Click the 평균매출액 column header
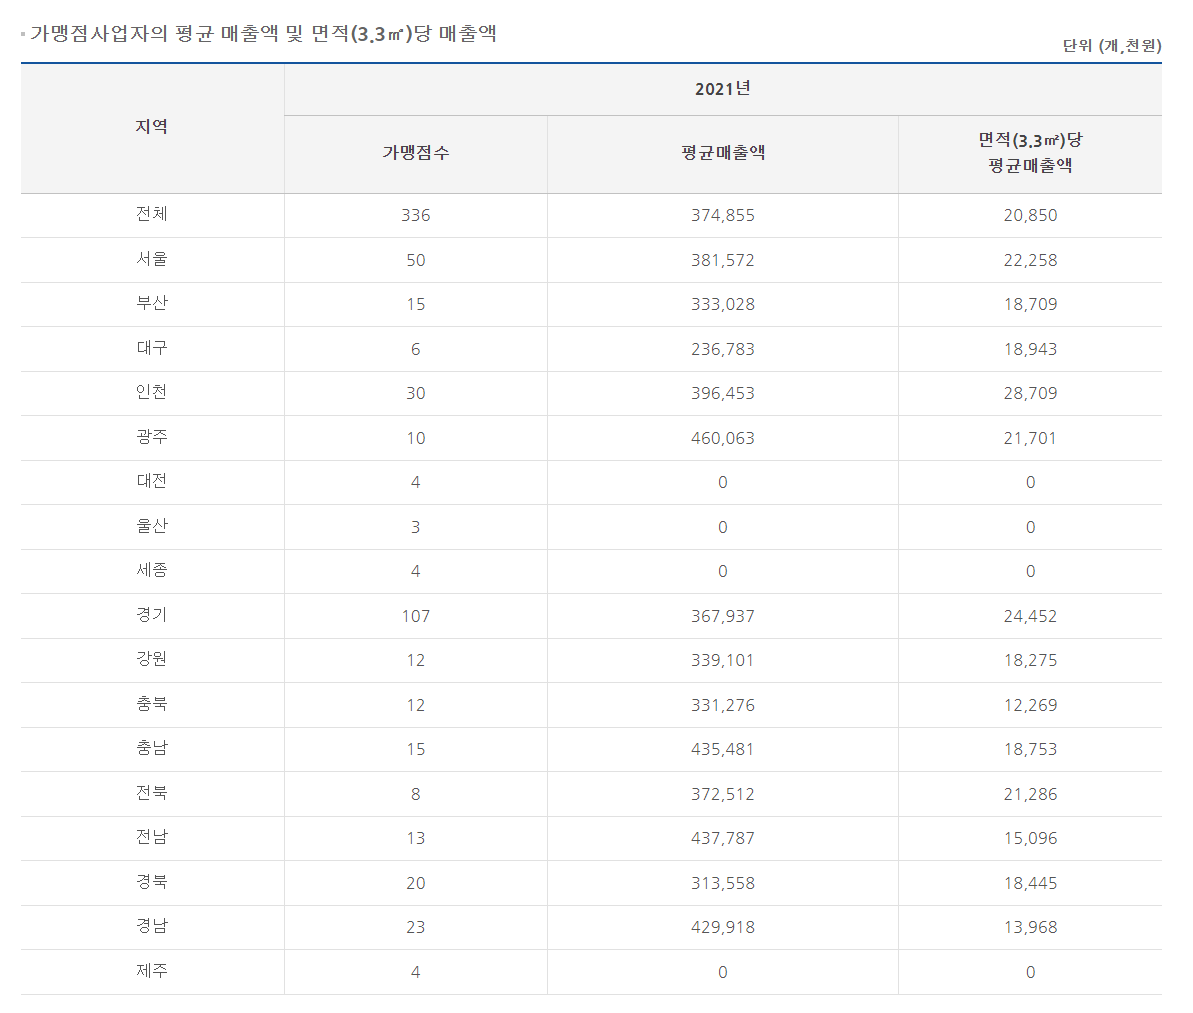 click(722, 153)
